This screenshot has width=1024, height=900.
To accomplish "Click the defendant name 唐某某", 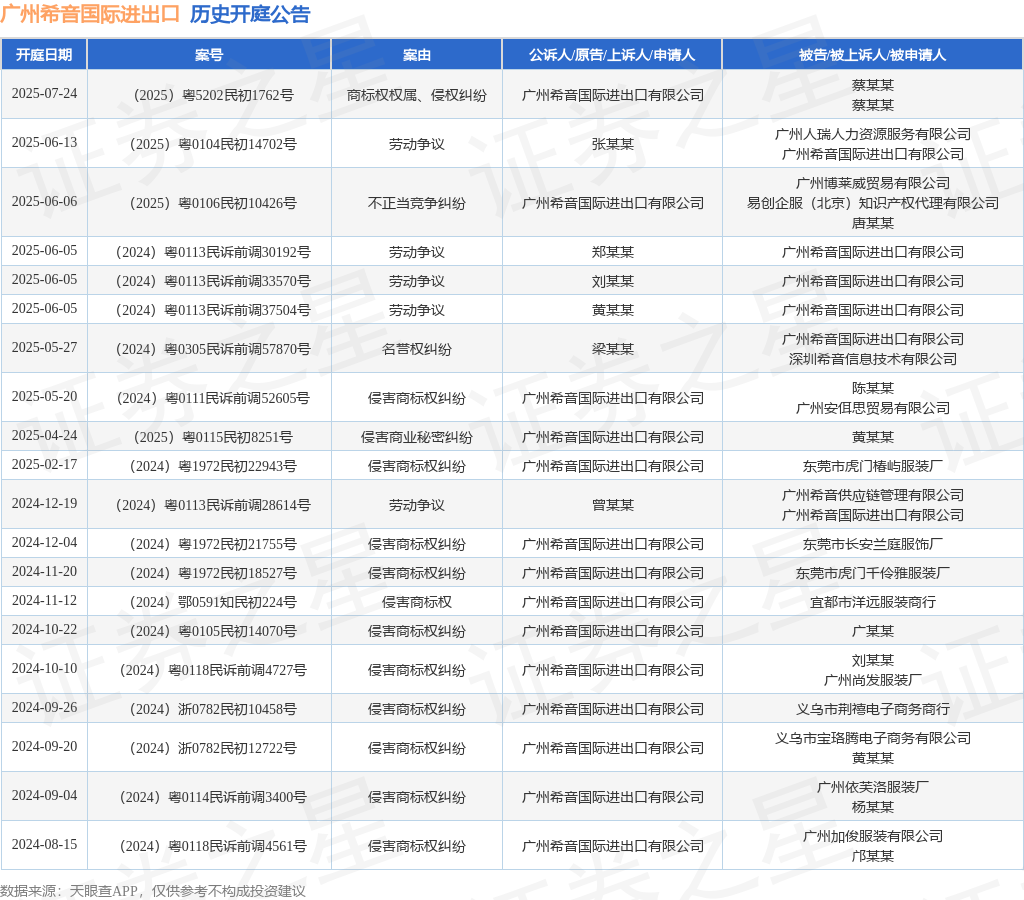I will [x=872, y=223].
